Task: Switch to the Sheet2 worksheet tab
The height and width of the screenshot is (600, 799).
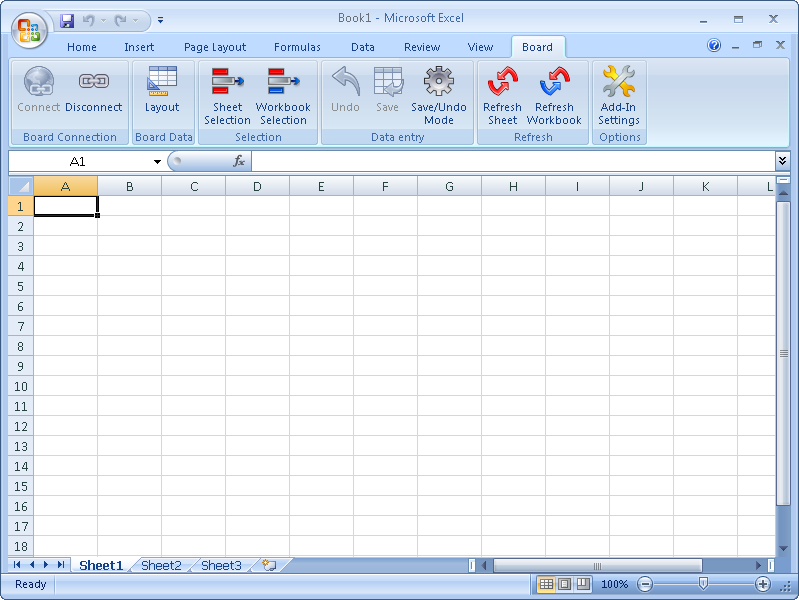Action: [161, 565]
